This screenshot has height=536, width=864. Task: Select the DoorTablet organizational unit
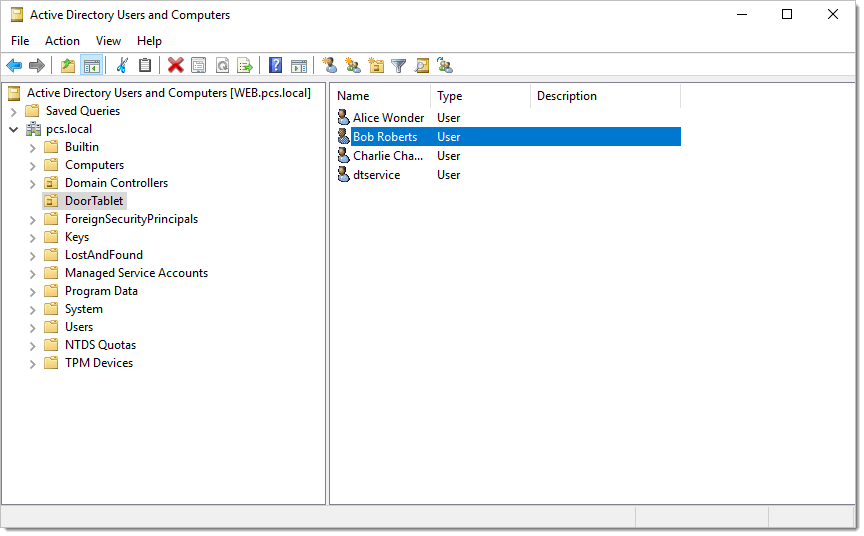[x=94, y=201]
